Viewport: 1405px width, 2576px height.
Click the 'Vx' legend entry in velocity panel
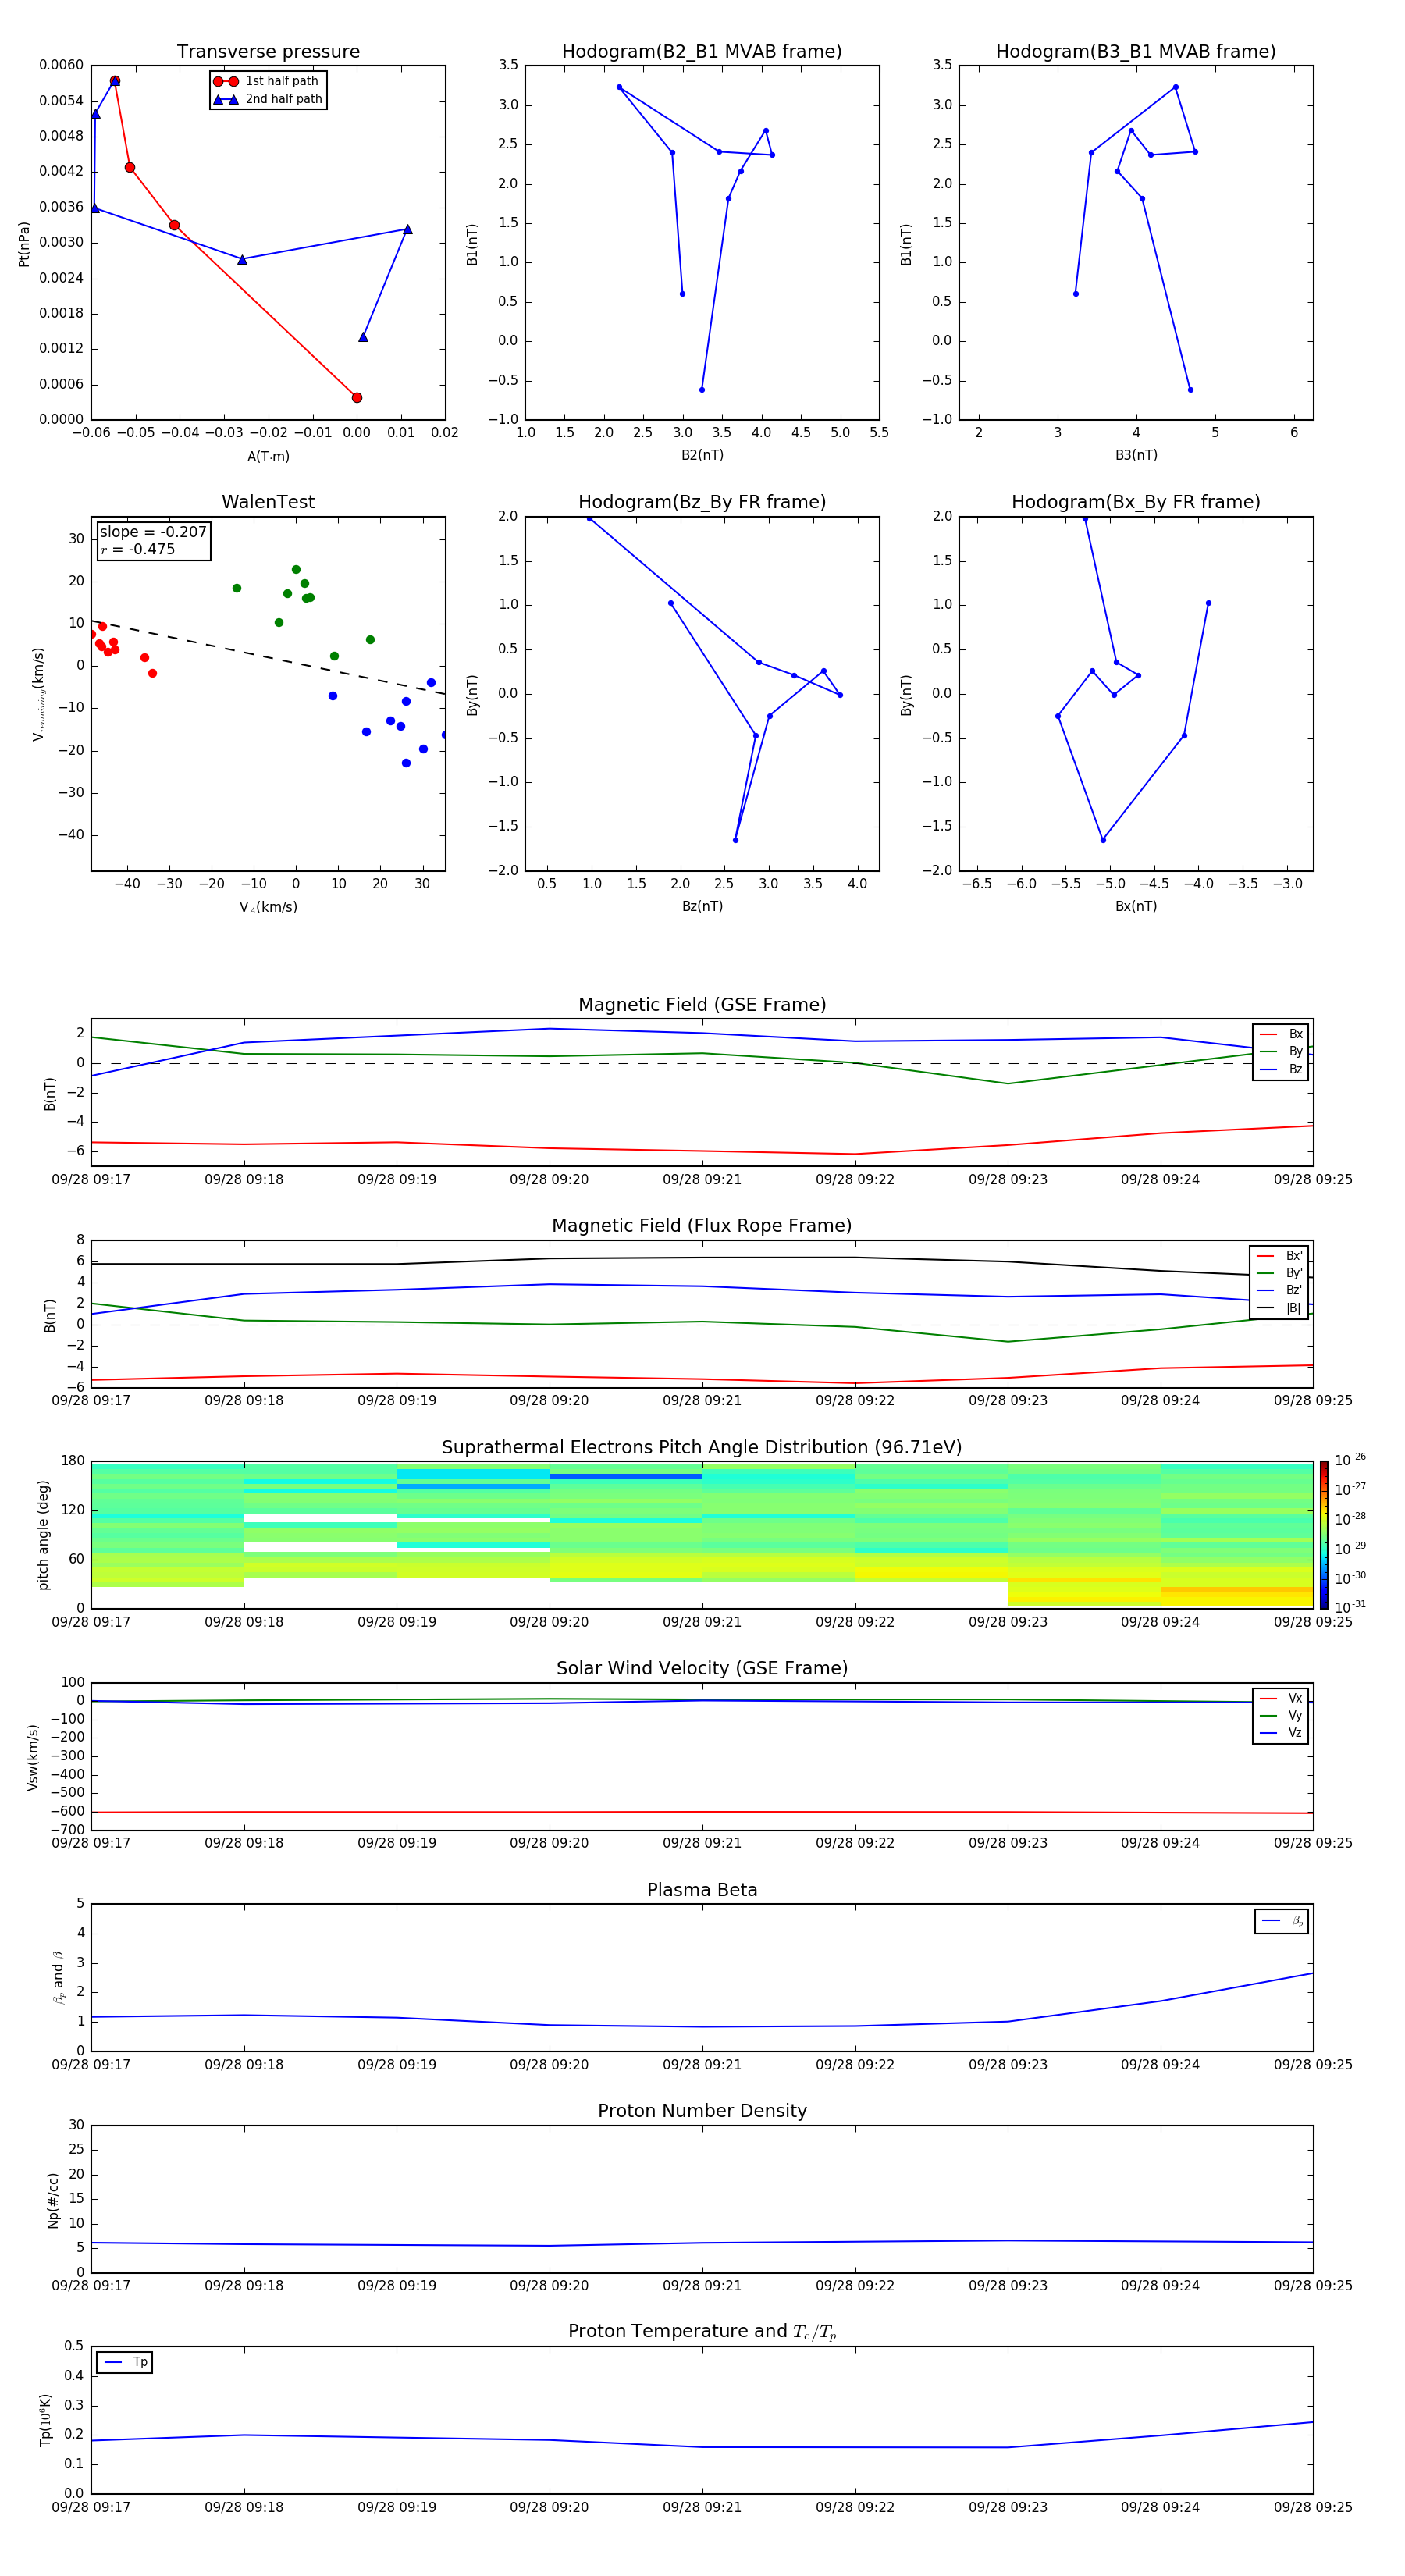[x=1281, y=1699]
